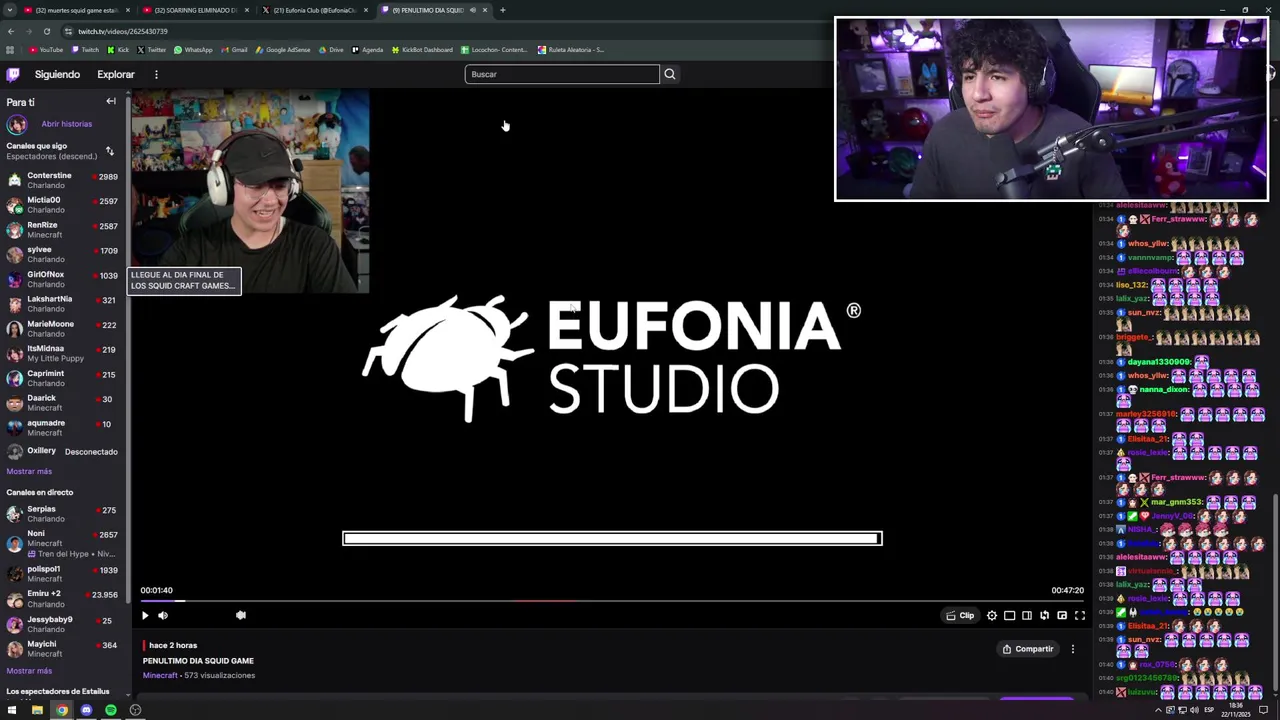The image size is (1280, 720).
Task: Open Jessybaby9 live channel
Action: (x=62, y=624)
